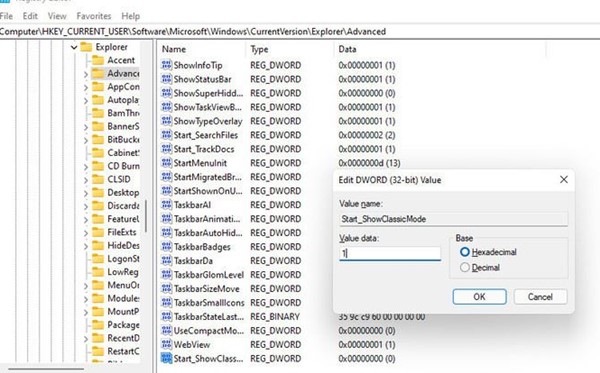
Task: Click the tree pane horizontal scrollbar thumb
Action: pos(46,369)
